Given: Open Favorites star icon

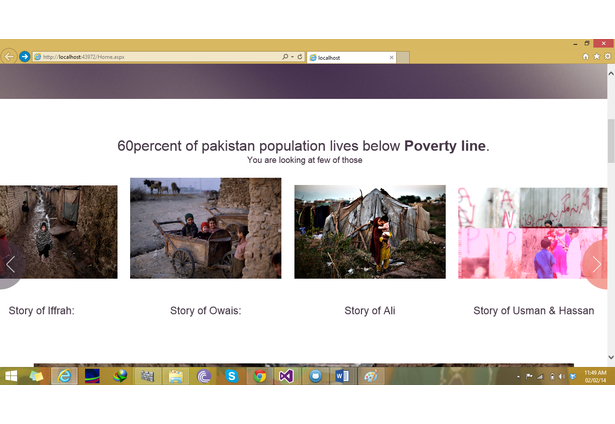Looking at the screenshot, I should [597, 57].
